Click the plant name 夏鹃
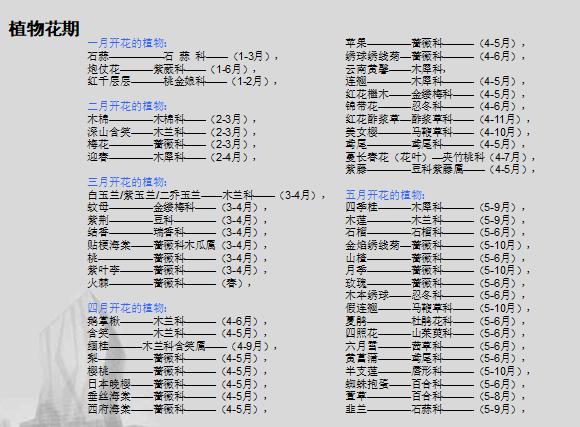The image size is (580, 427). (x=356, y=321)
